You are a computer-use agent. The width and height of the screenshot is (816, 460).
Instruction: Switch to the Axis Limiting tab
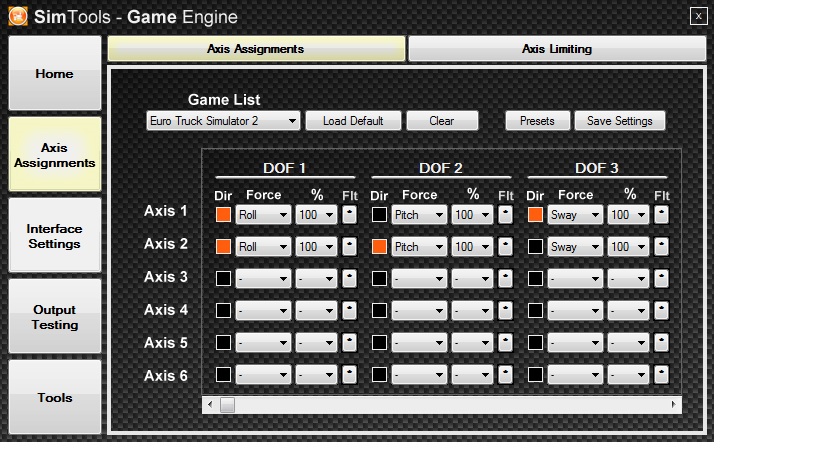(x=557, y=48)
